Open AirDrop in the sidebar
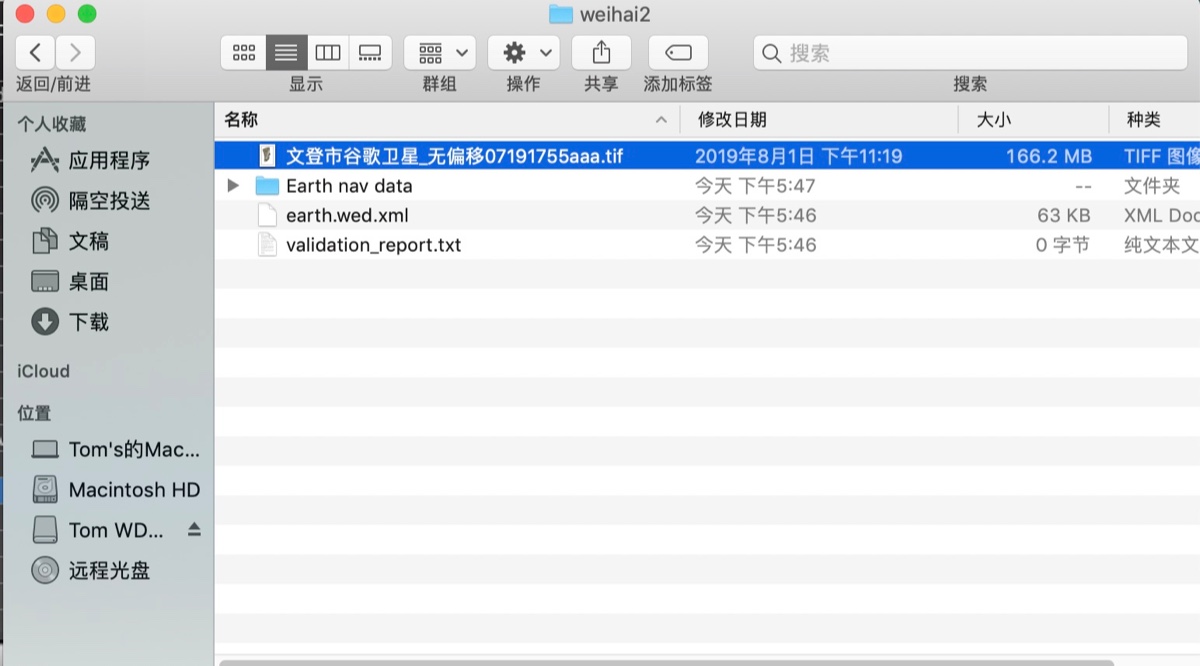The image size is (1200, 666). click(108, 201)
